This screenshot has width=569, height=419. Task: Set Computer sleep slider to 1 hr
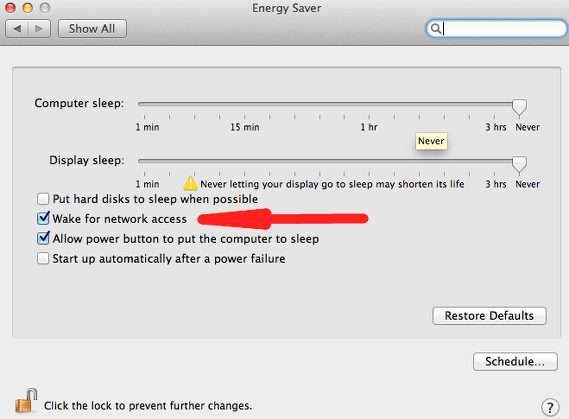tap(369, 104)
